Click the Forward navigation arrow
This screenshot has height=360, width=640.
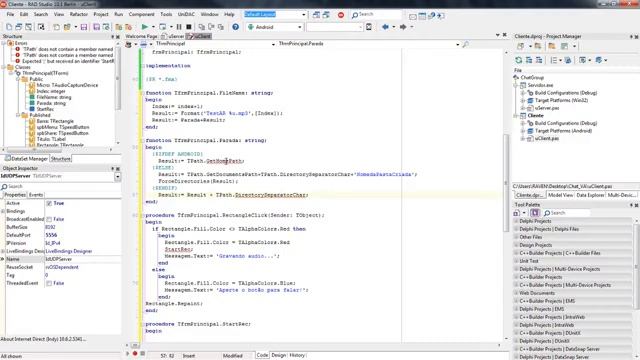click(403, 27)
